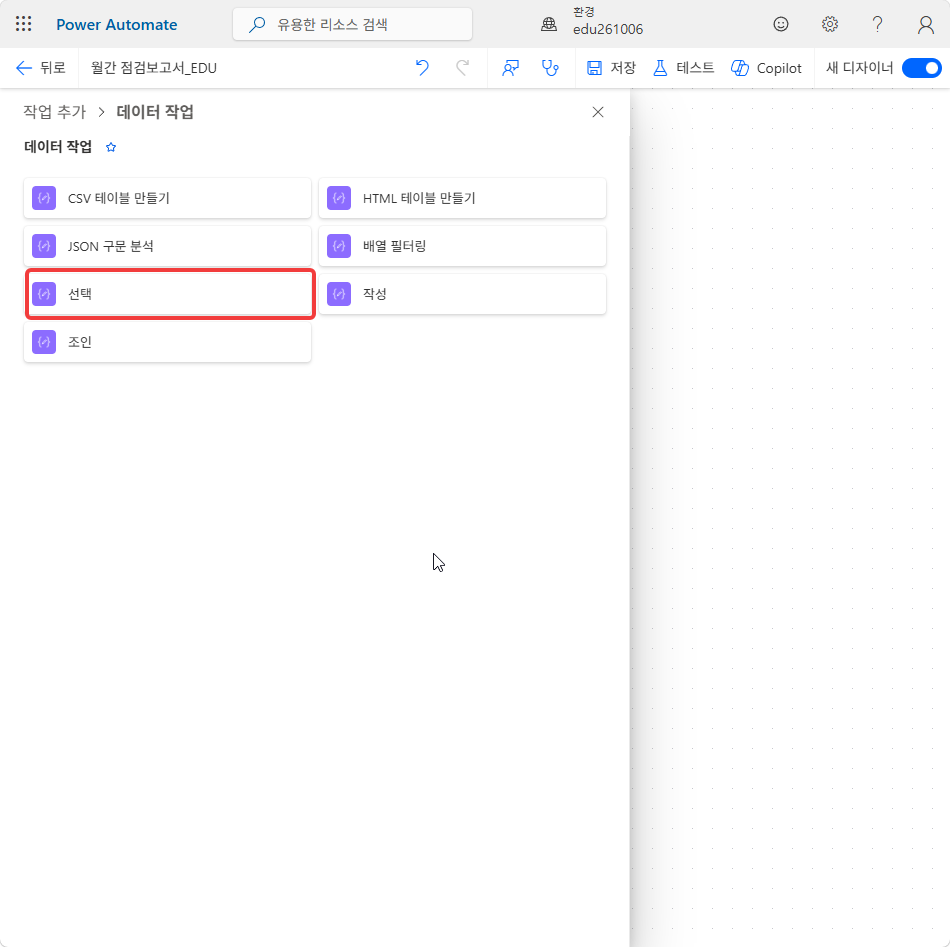The height and width of the screenshot is (947, 950).
Task: Toggle the 새 디자이너 switch
Action: pos(922,68)
